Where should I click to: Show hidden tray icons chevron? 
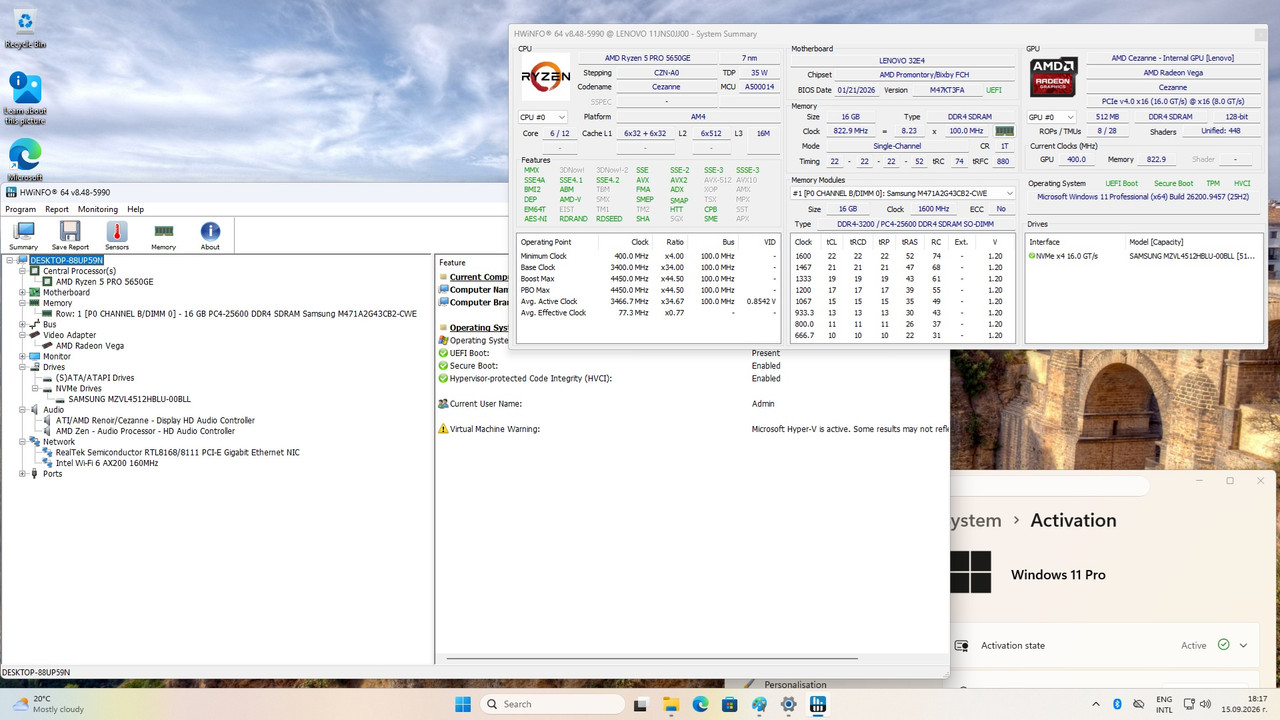tap(1095, 704)
